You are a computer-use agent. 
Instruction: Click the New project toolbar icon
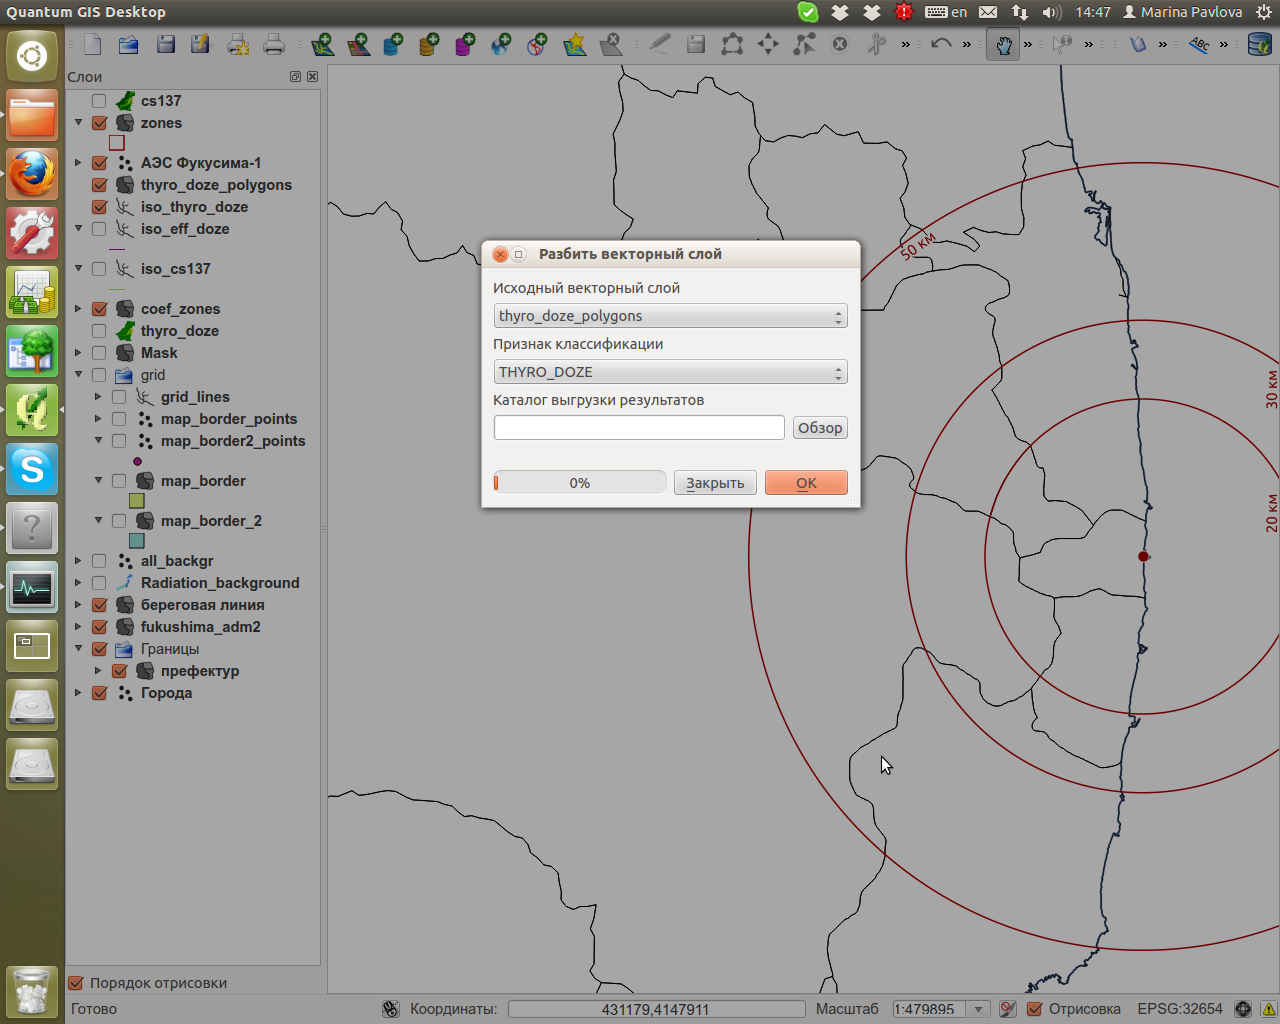click(x=93, y=44)
